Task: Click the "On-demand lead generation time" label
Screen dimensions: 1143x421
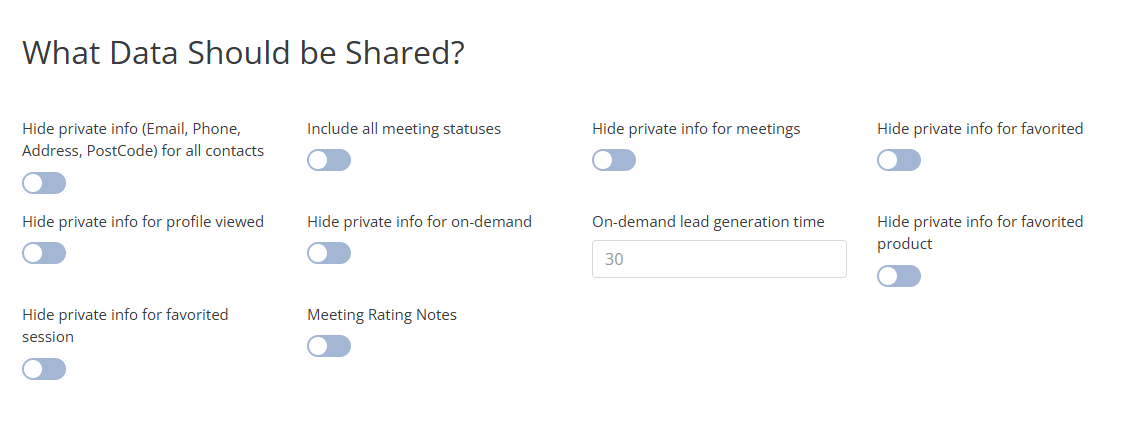Action: coord(708,222)
